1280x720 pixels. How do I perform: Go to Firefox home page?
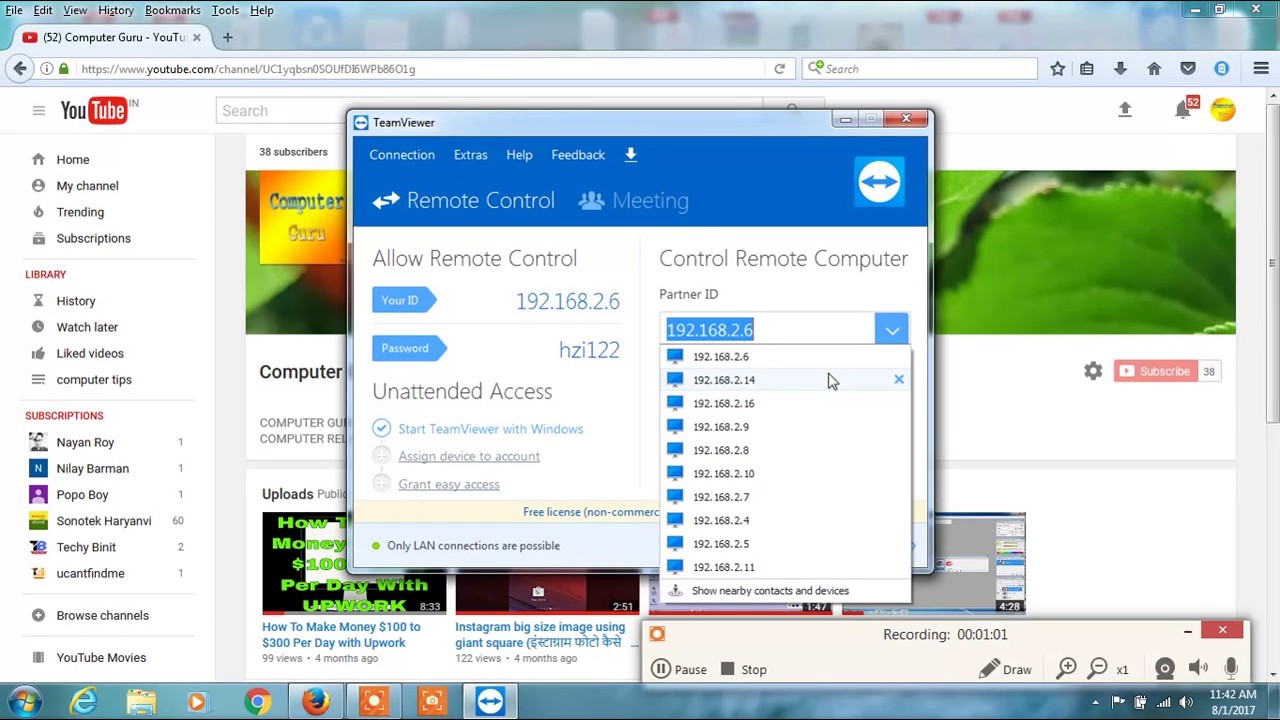coord(1154,69)
